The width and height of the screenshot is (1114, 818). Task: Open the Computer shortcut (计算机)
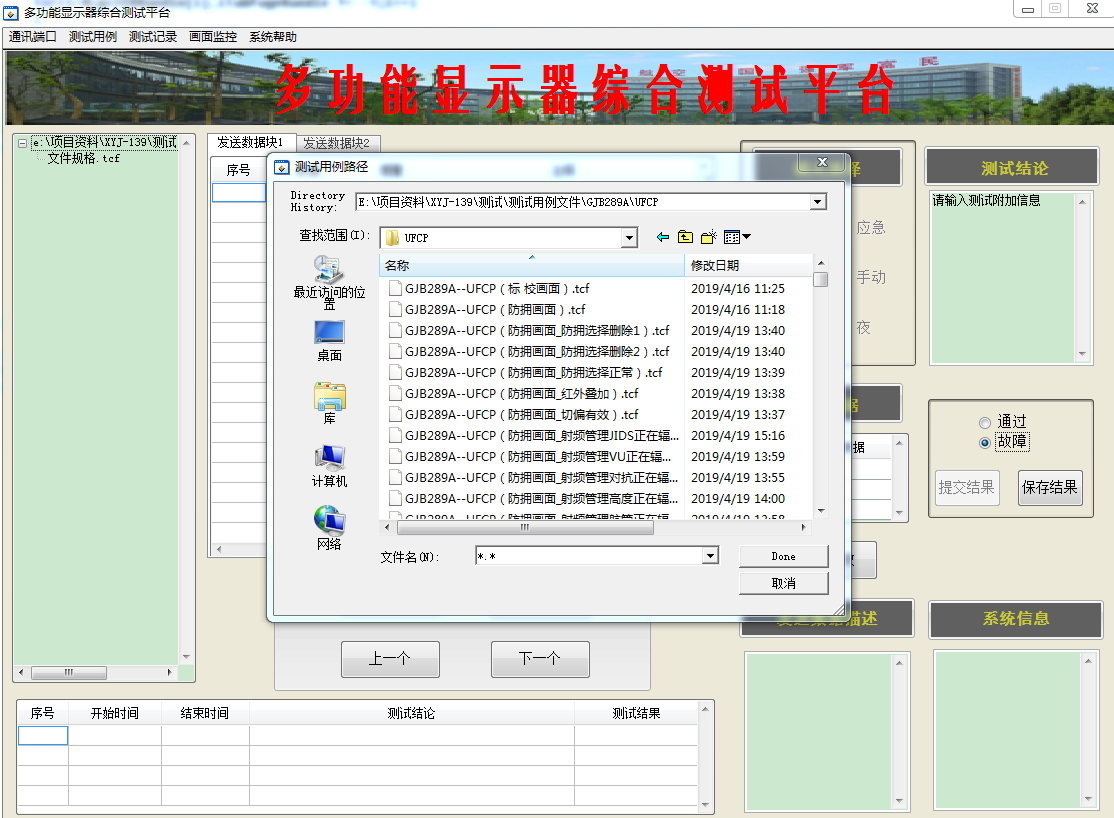[x=329, y=465]
